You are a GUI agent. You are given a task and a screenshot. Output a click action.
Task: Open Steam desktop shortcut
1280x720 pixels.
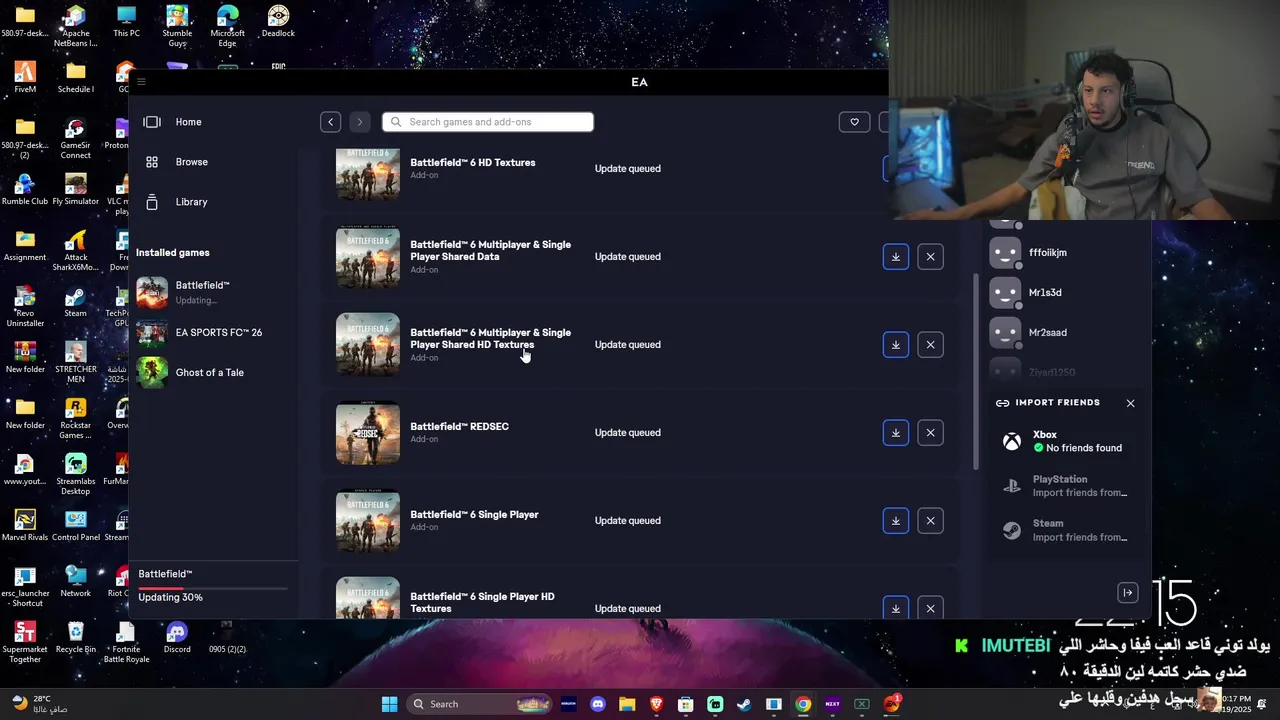(x=75, y=302)
